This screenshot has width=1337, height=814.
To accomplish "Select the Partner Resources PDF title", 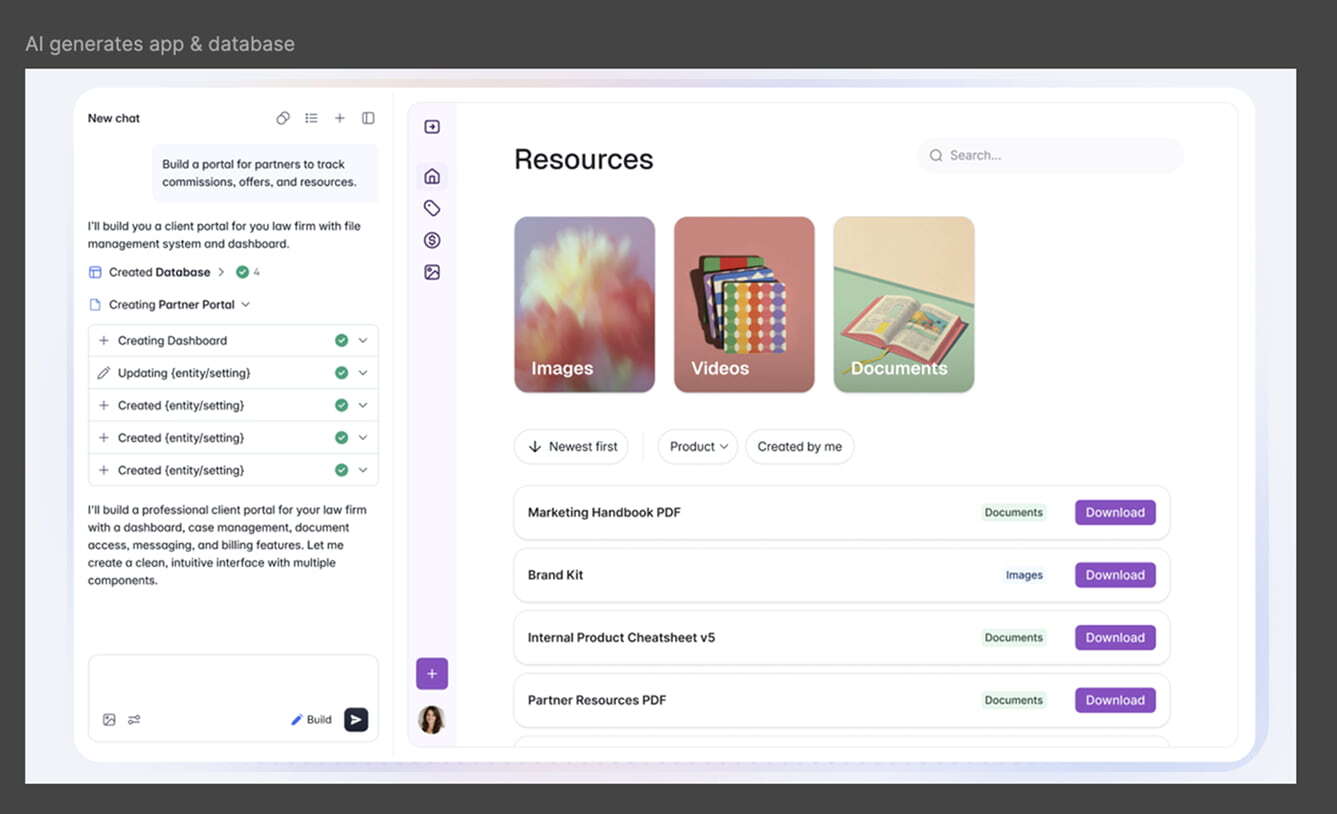I will point(597,700).
